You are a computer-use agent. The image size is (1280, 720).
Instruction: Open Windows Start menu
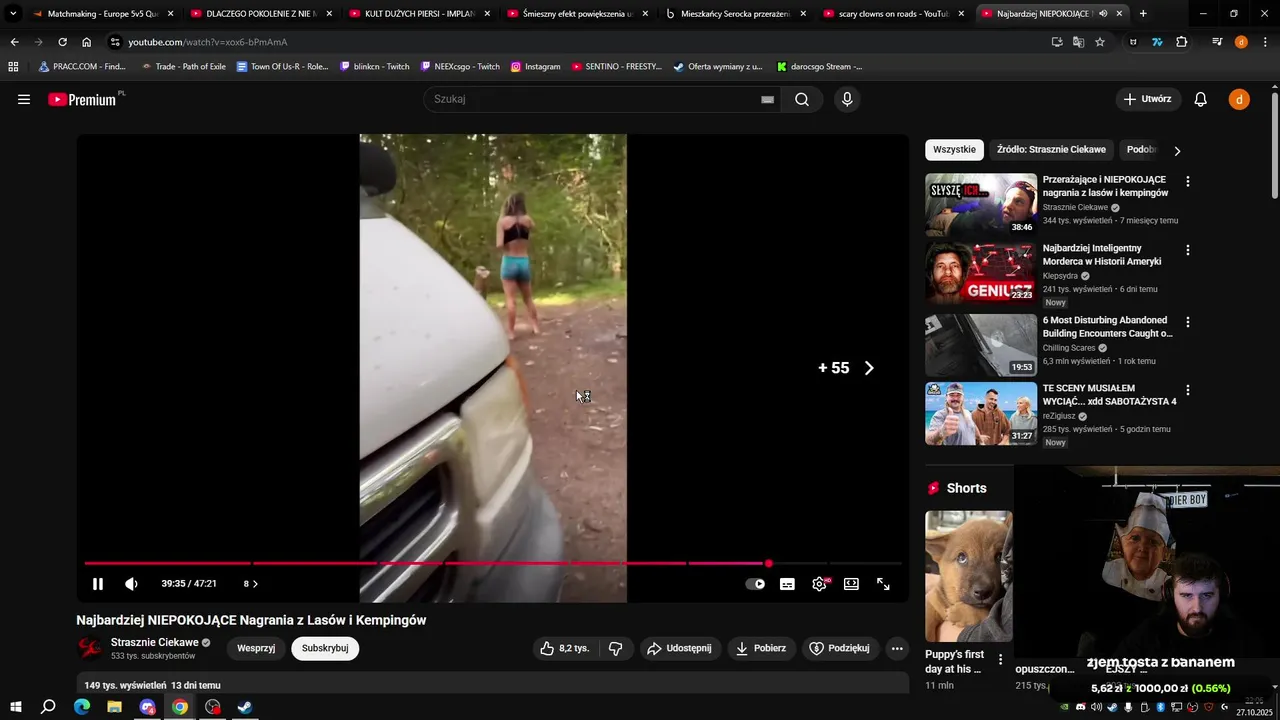point(16,707)
